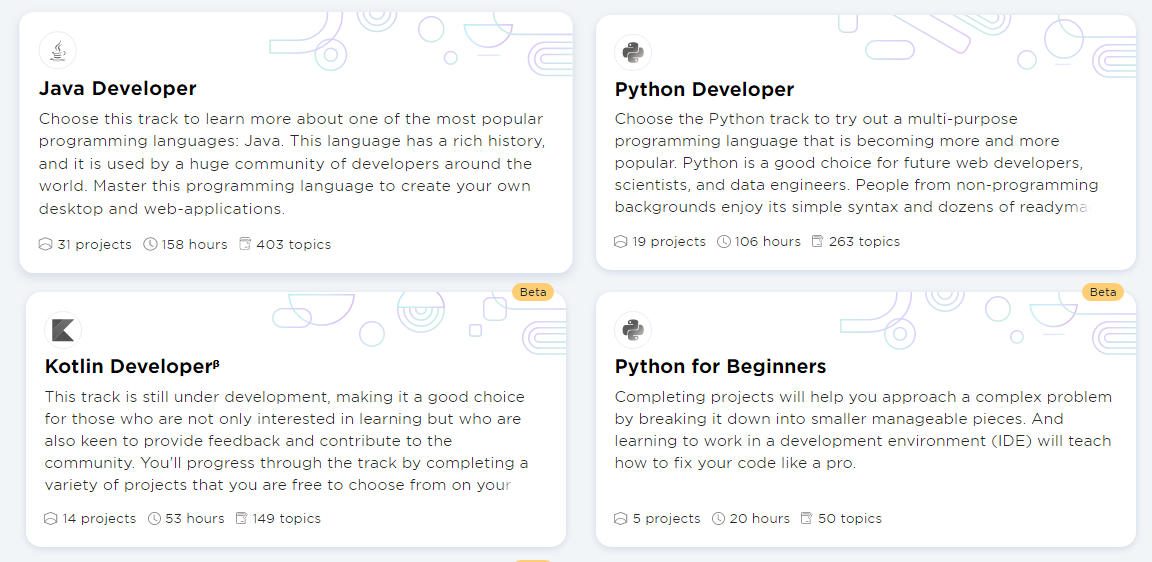
Task: Click the Beta badge on Kotlin Developer card
Action: 533,292
